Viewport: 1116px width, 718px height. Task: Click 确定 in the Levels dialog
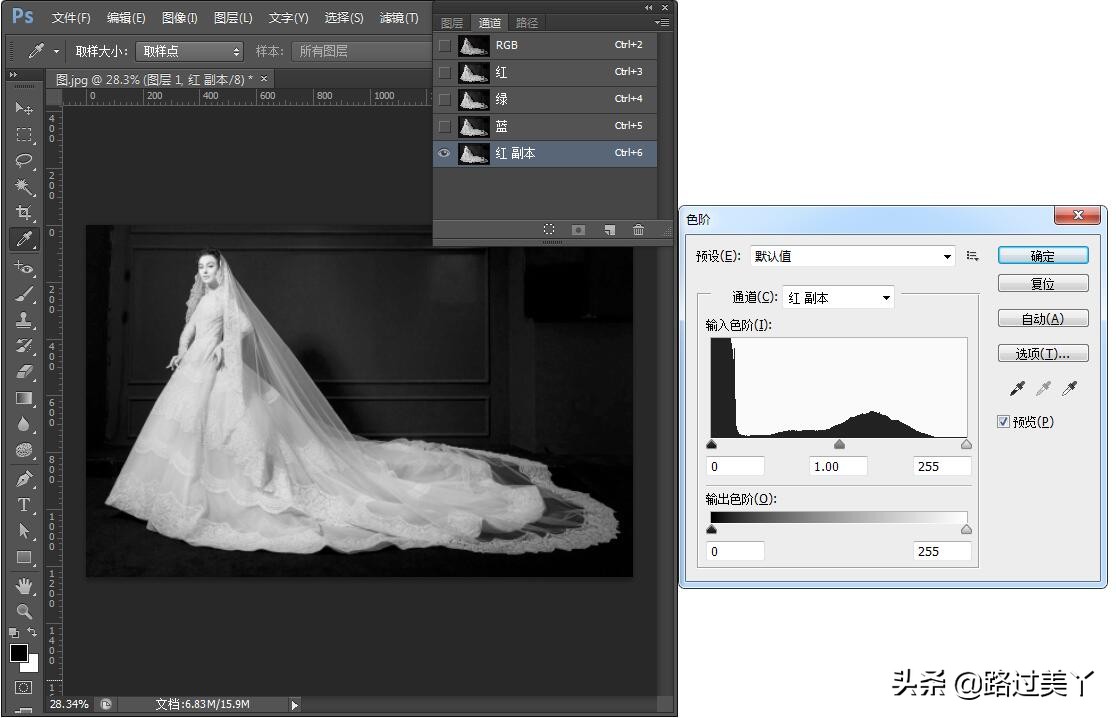pos(1043,255)
